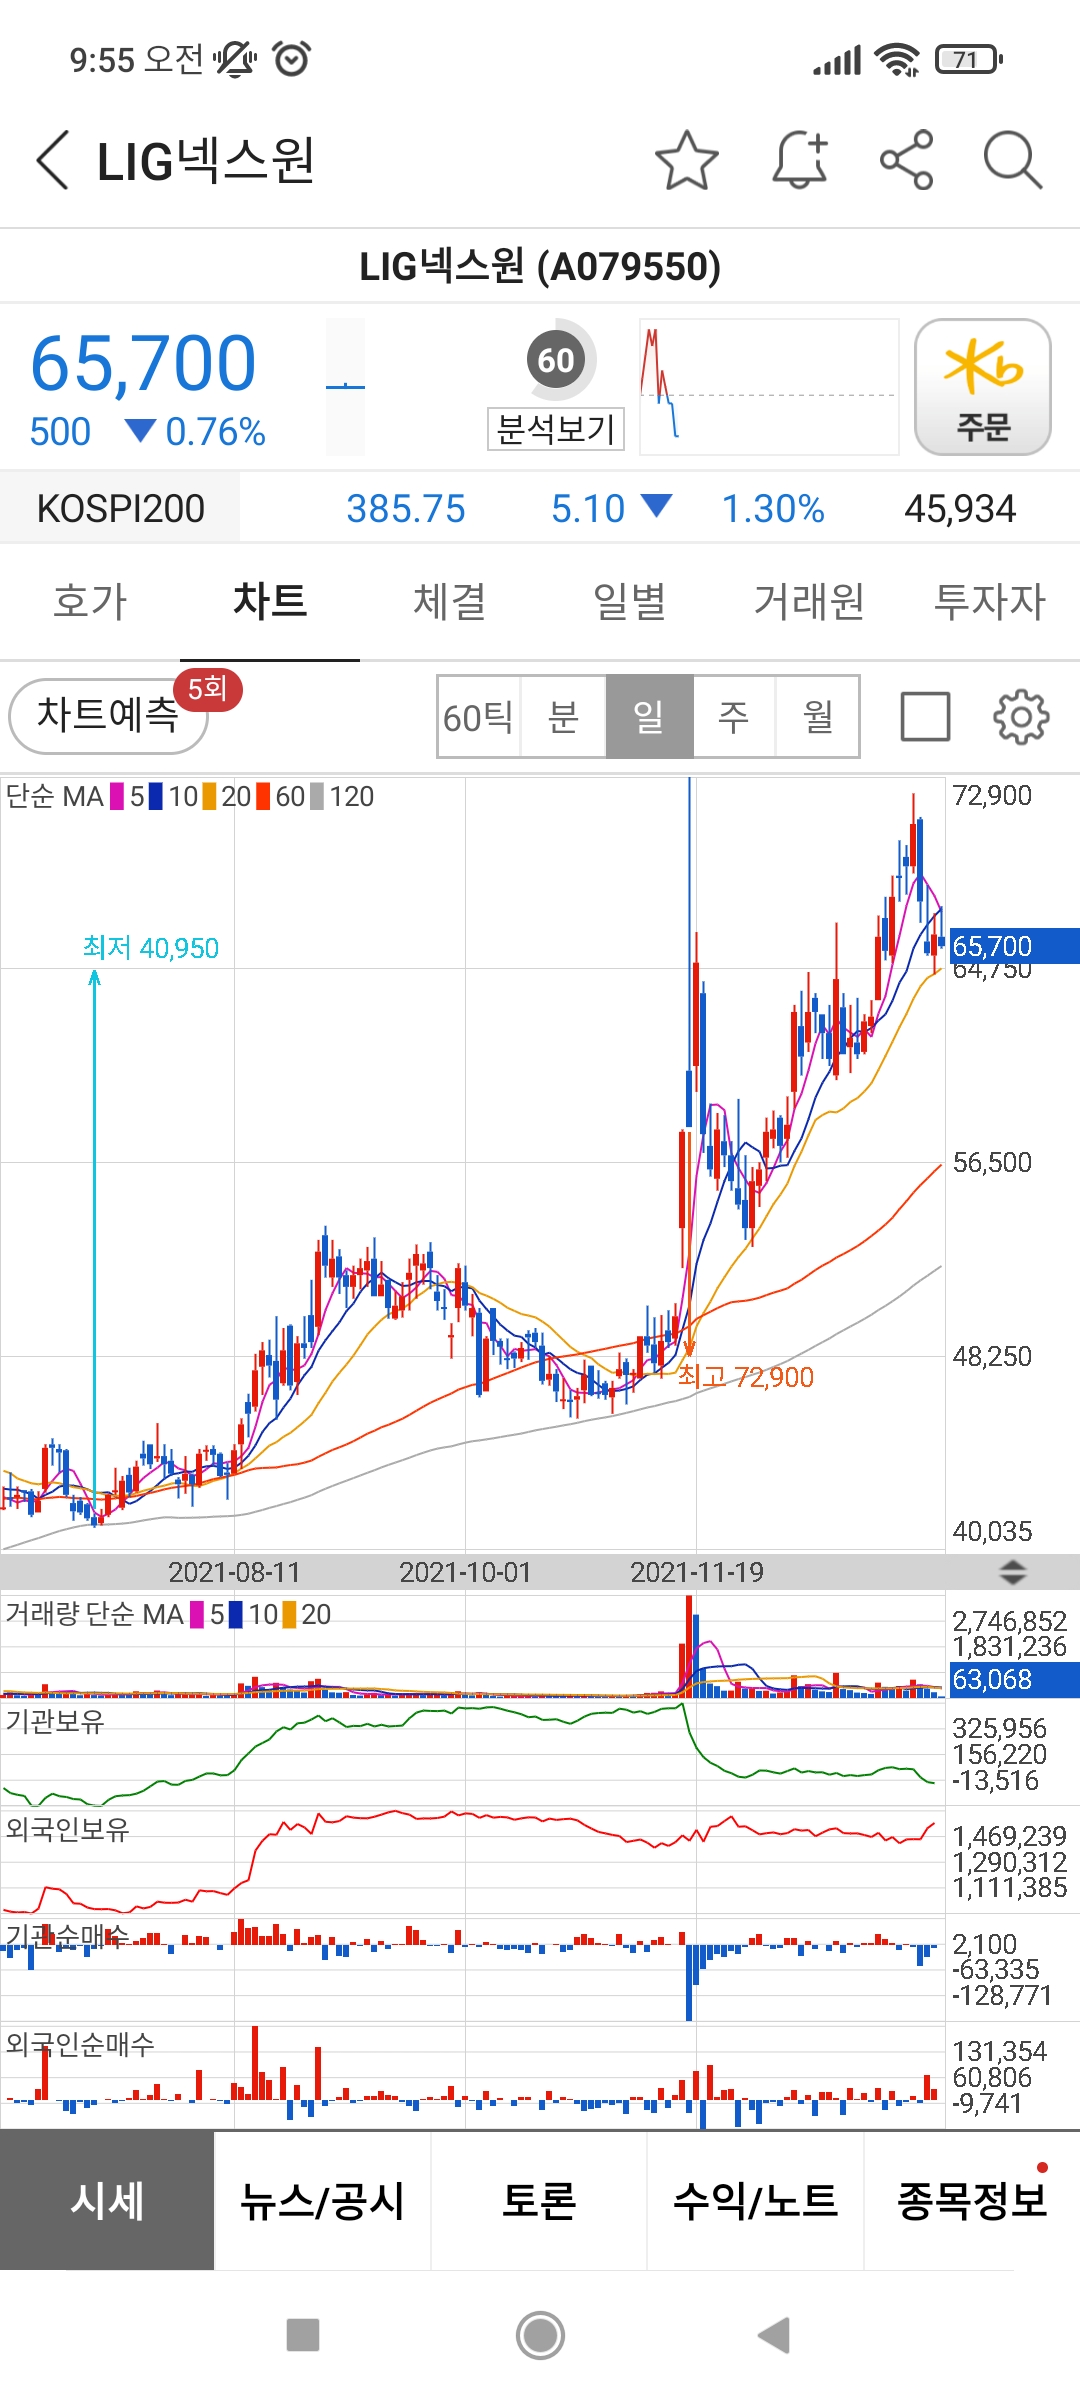
Task: Tap the 외국인순매수 indicator label
Action: tap(79, 2044)
